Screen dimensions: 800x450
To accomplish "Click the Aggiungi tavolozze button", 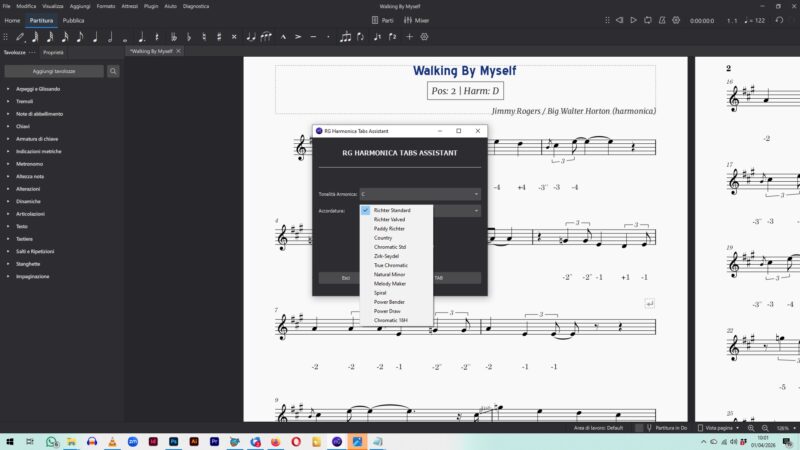I will point(54,71).
